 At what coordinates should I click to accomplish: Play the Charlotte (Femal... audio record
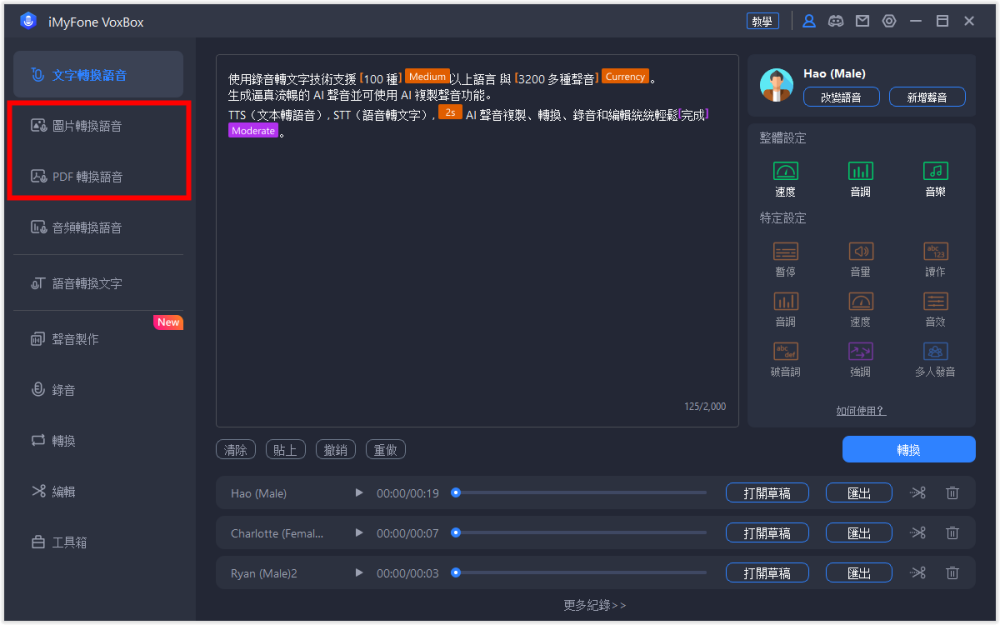click(359, 533)
